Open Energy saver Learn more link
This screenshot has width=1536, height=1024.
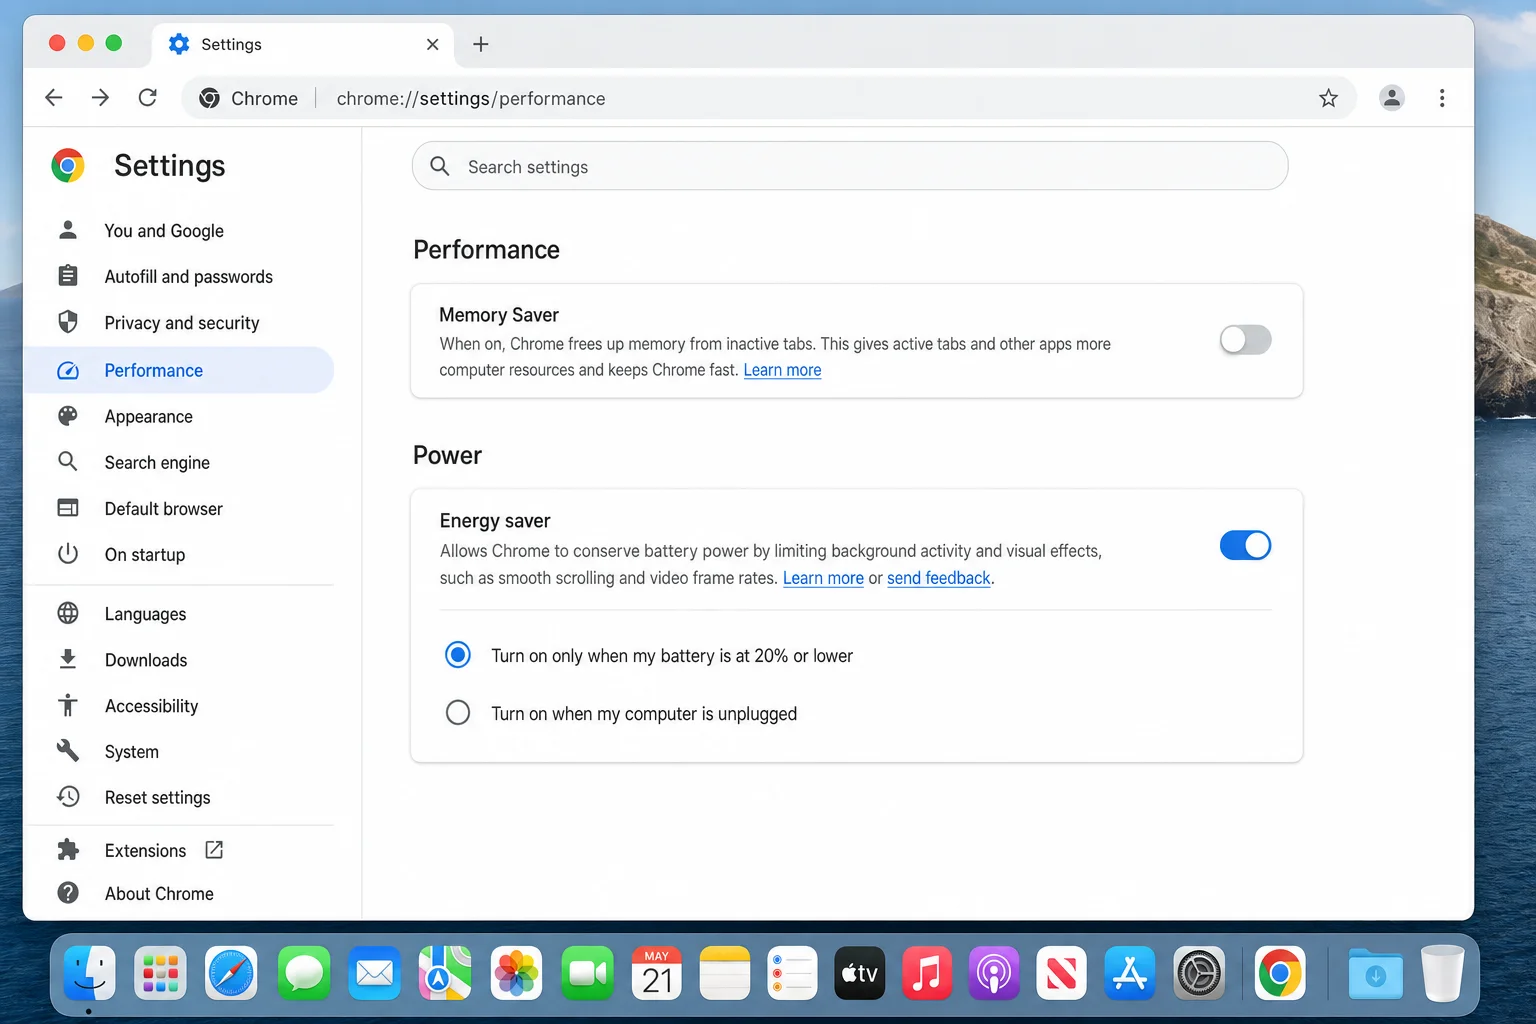pyautogui.click(x=823, y=578)
